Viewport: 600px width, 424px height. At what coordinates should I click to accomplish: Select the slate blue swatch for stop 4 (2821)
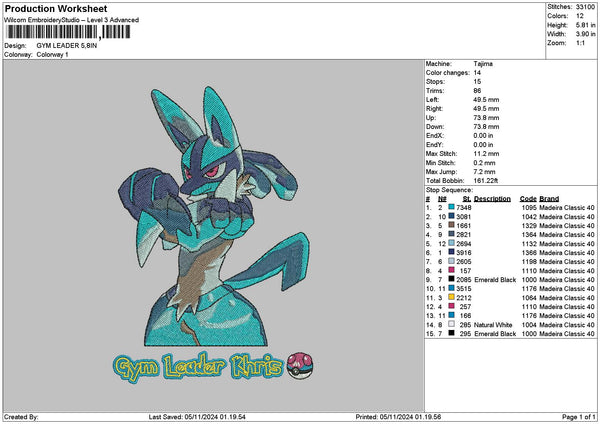coord(452,234)
